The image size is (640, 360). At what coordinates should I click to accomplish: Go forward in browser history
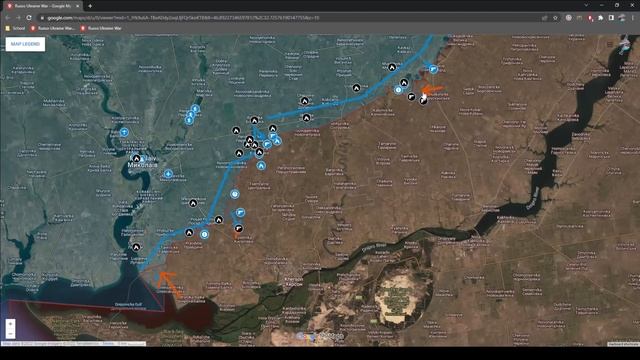[18, 18]
